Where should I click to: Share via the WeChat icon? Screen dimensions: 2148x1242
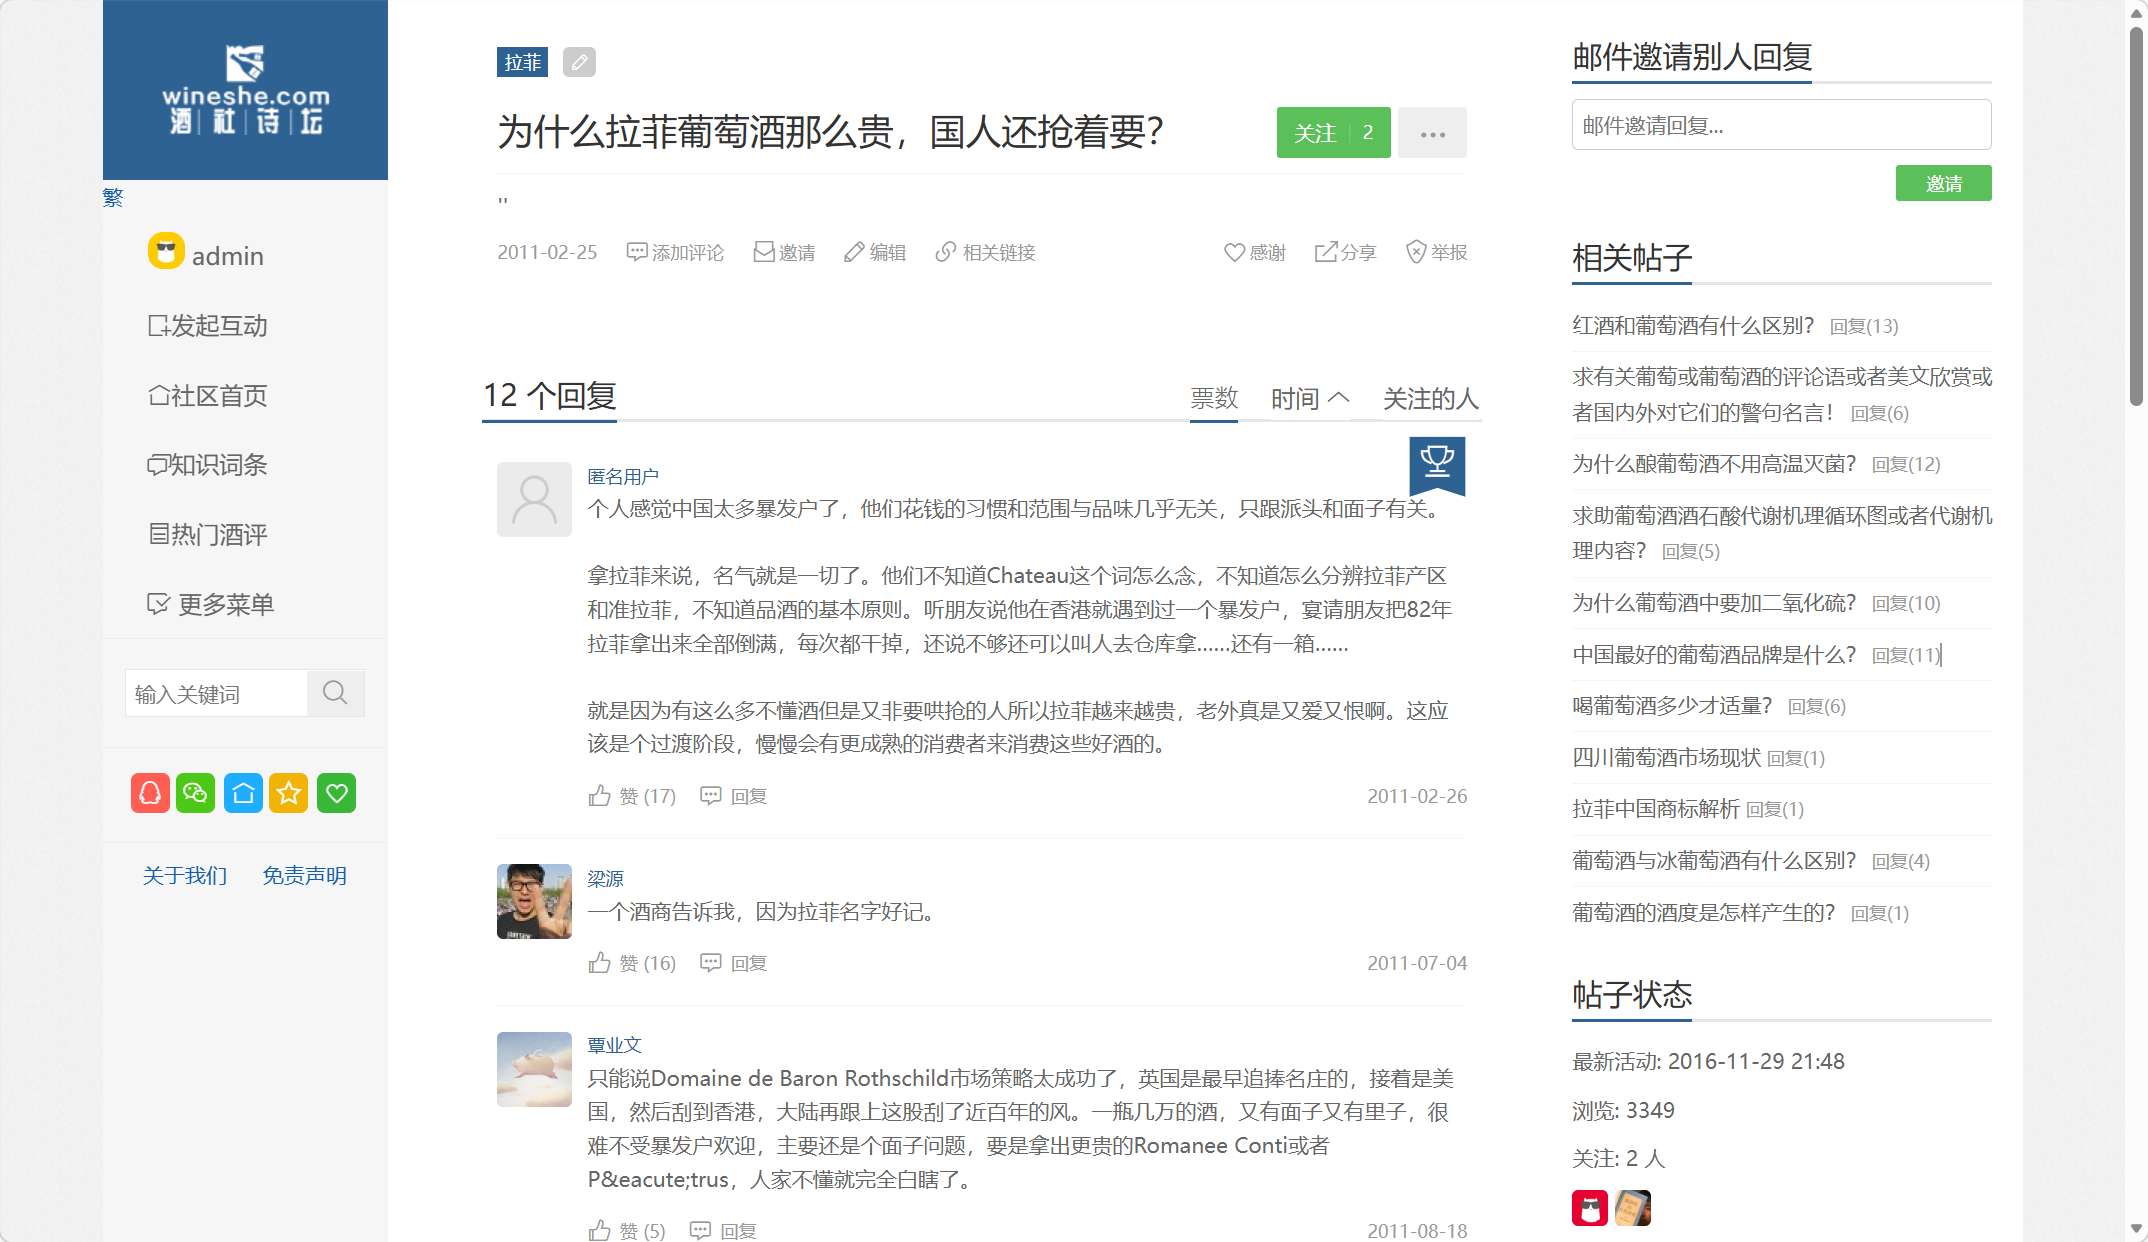(x=196, y=793)
